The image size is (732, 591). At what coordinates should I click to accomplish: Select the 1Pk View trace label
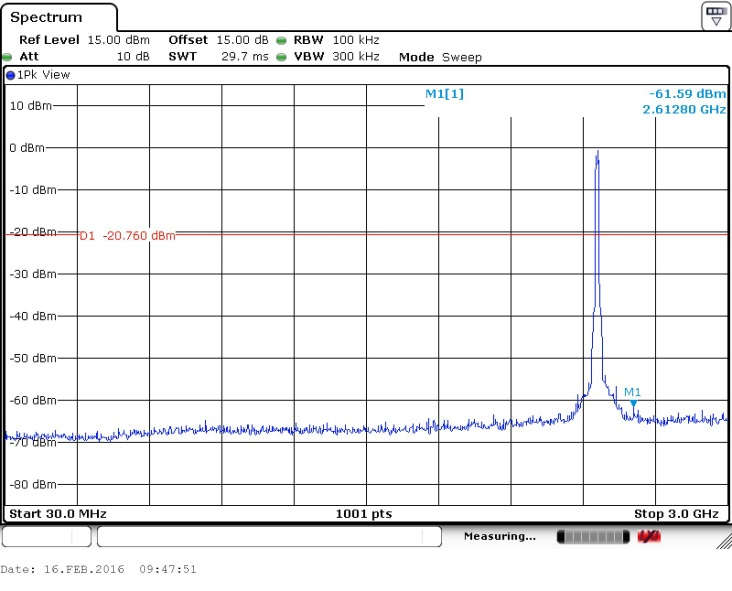(x=43, y=75)
